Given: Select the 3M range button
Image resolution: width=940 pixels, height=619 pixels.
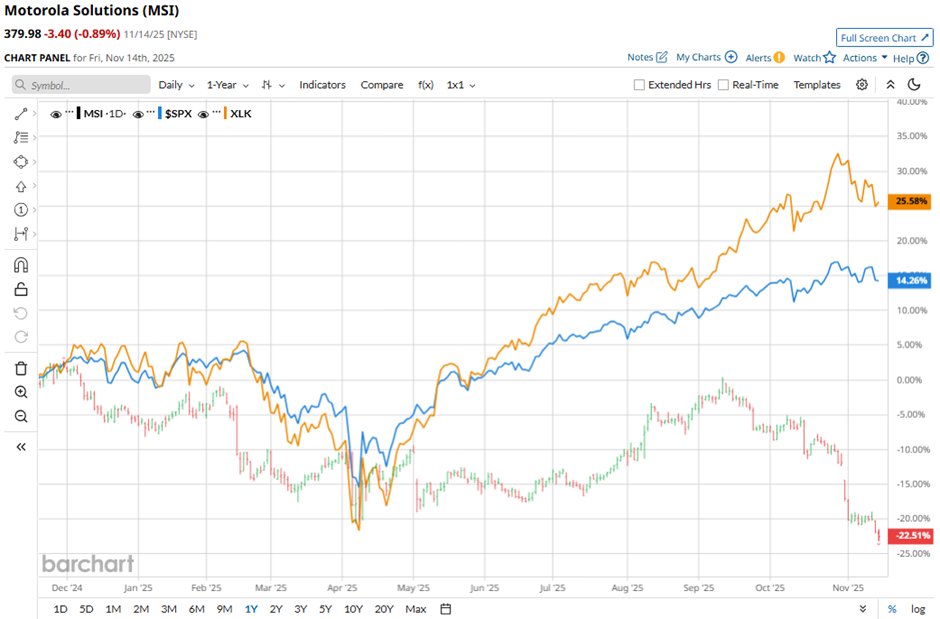Looking at the screenshot, I should 169,609.
